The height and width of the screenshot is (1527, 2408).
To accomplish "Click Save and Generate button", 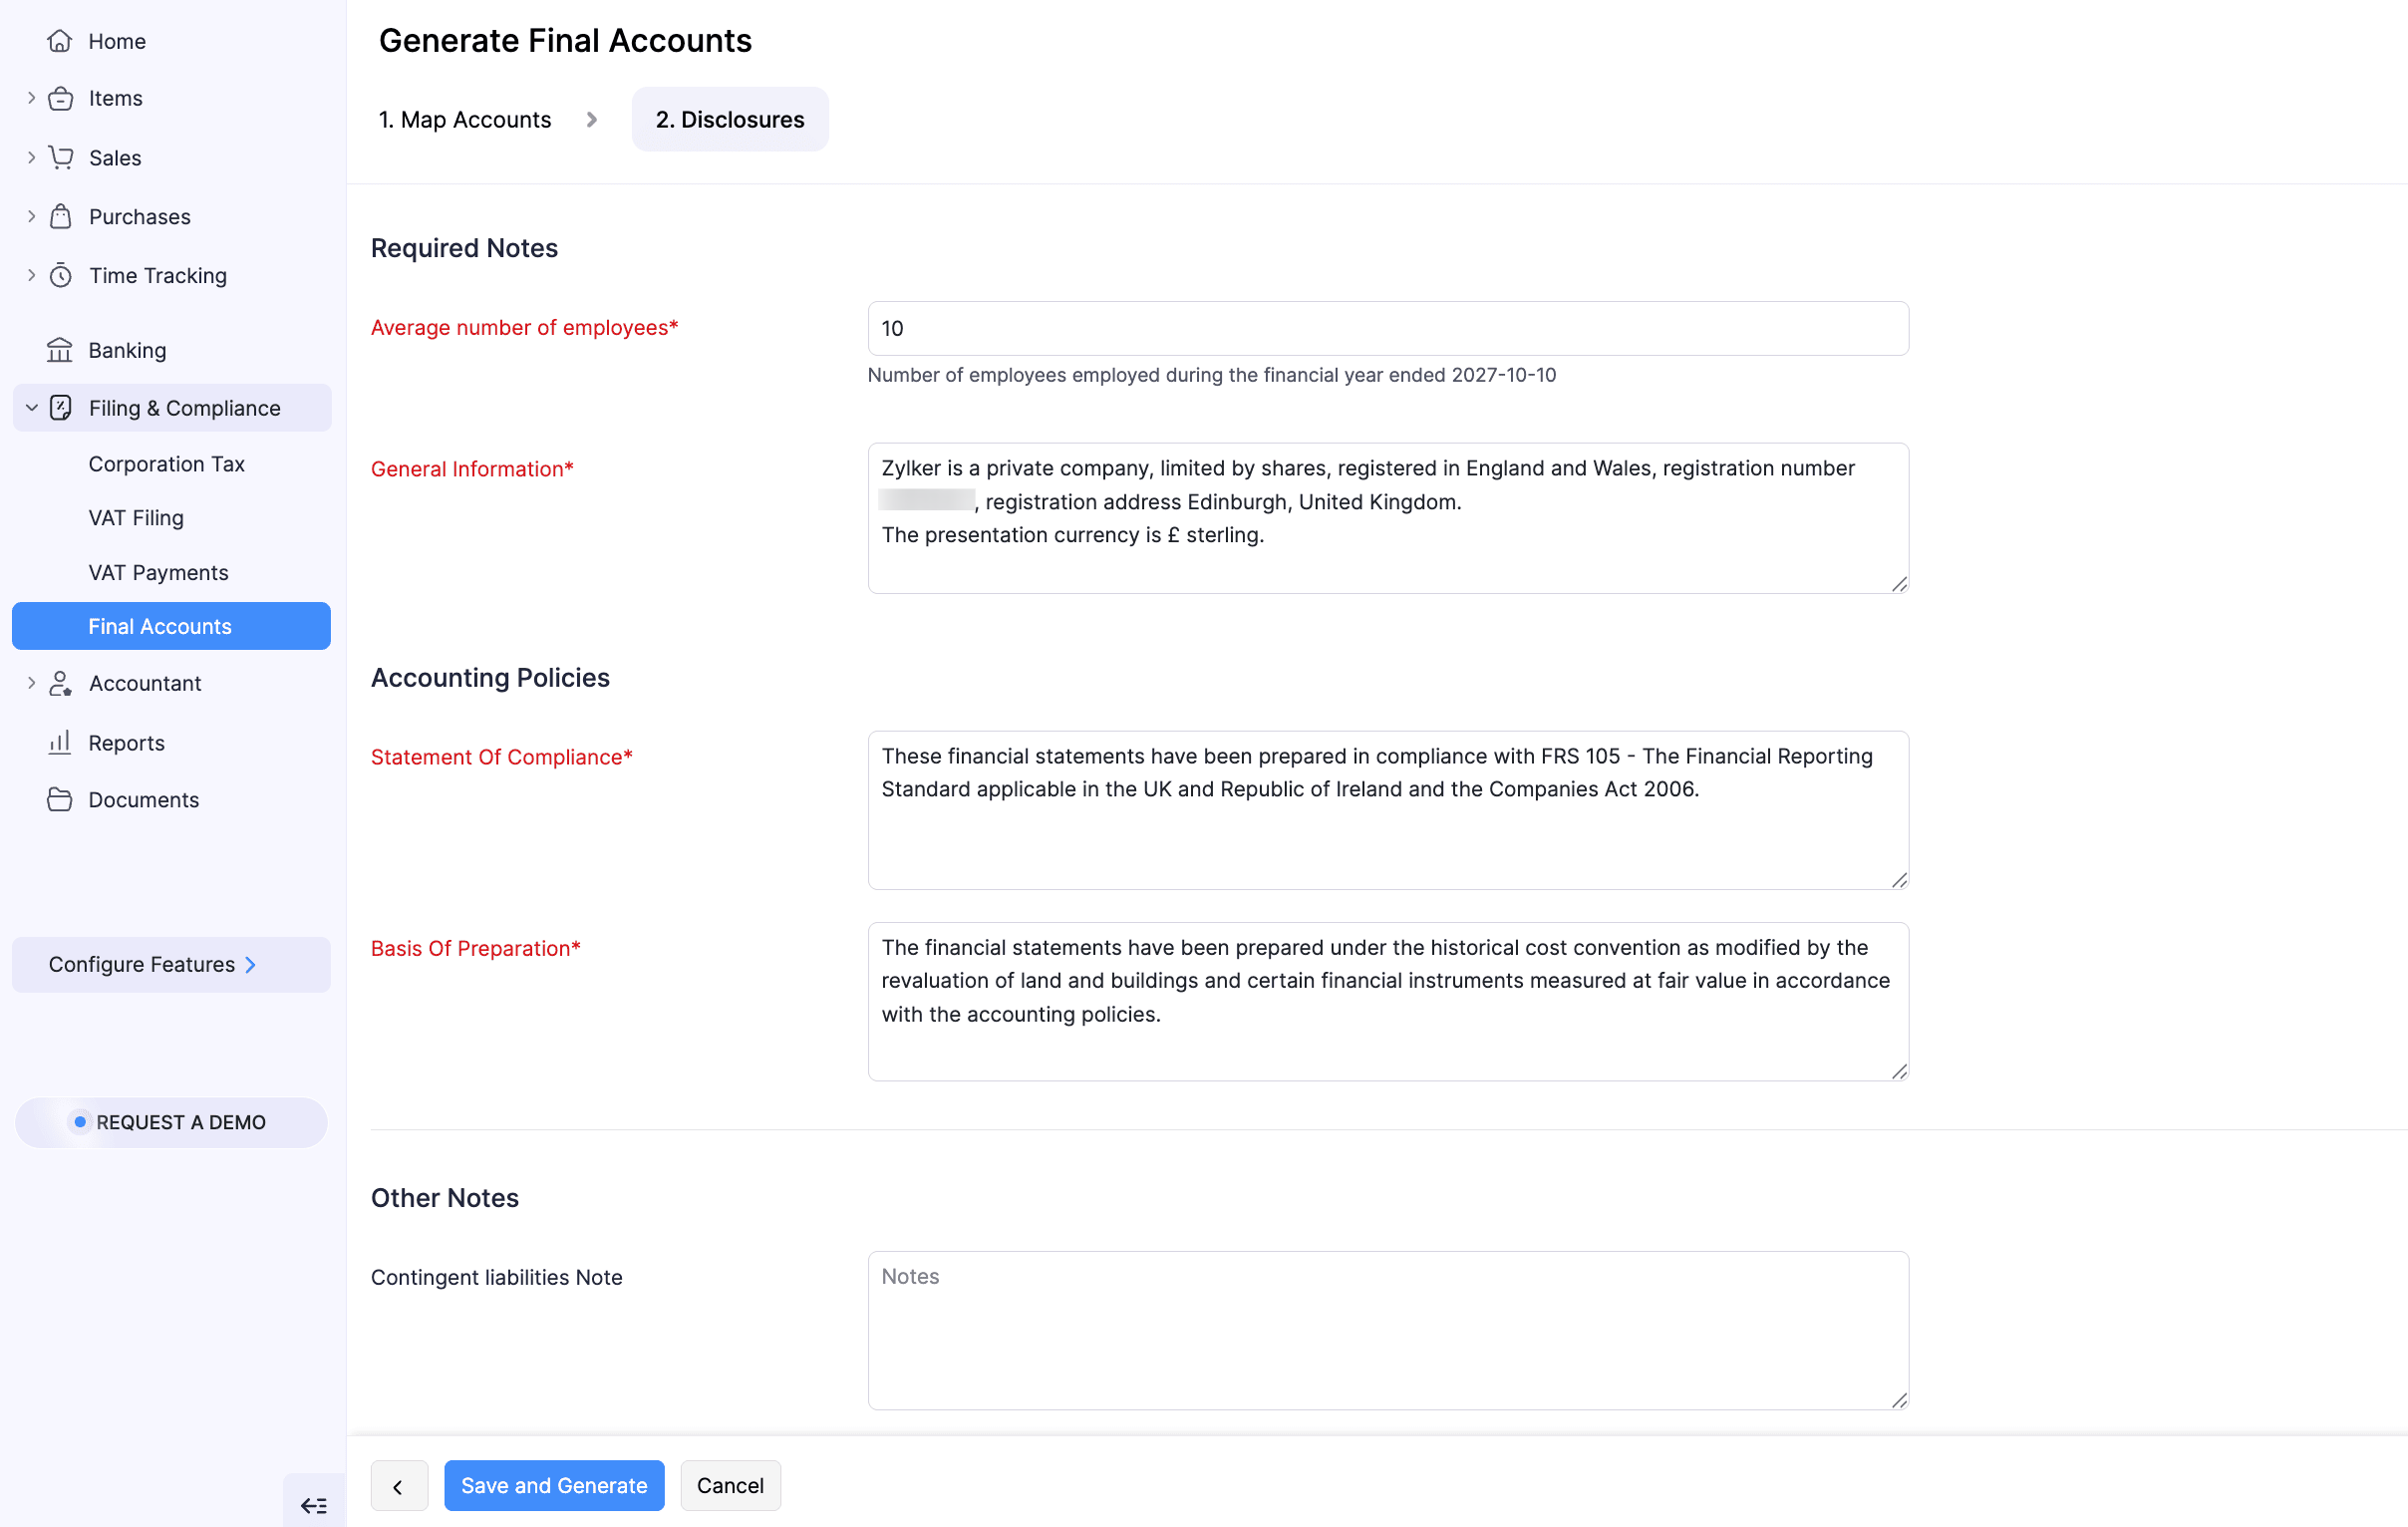I will (554, 1485).
